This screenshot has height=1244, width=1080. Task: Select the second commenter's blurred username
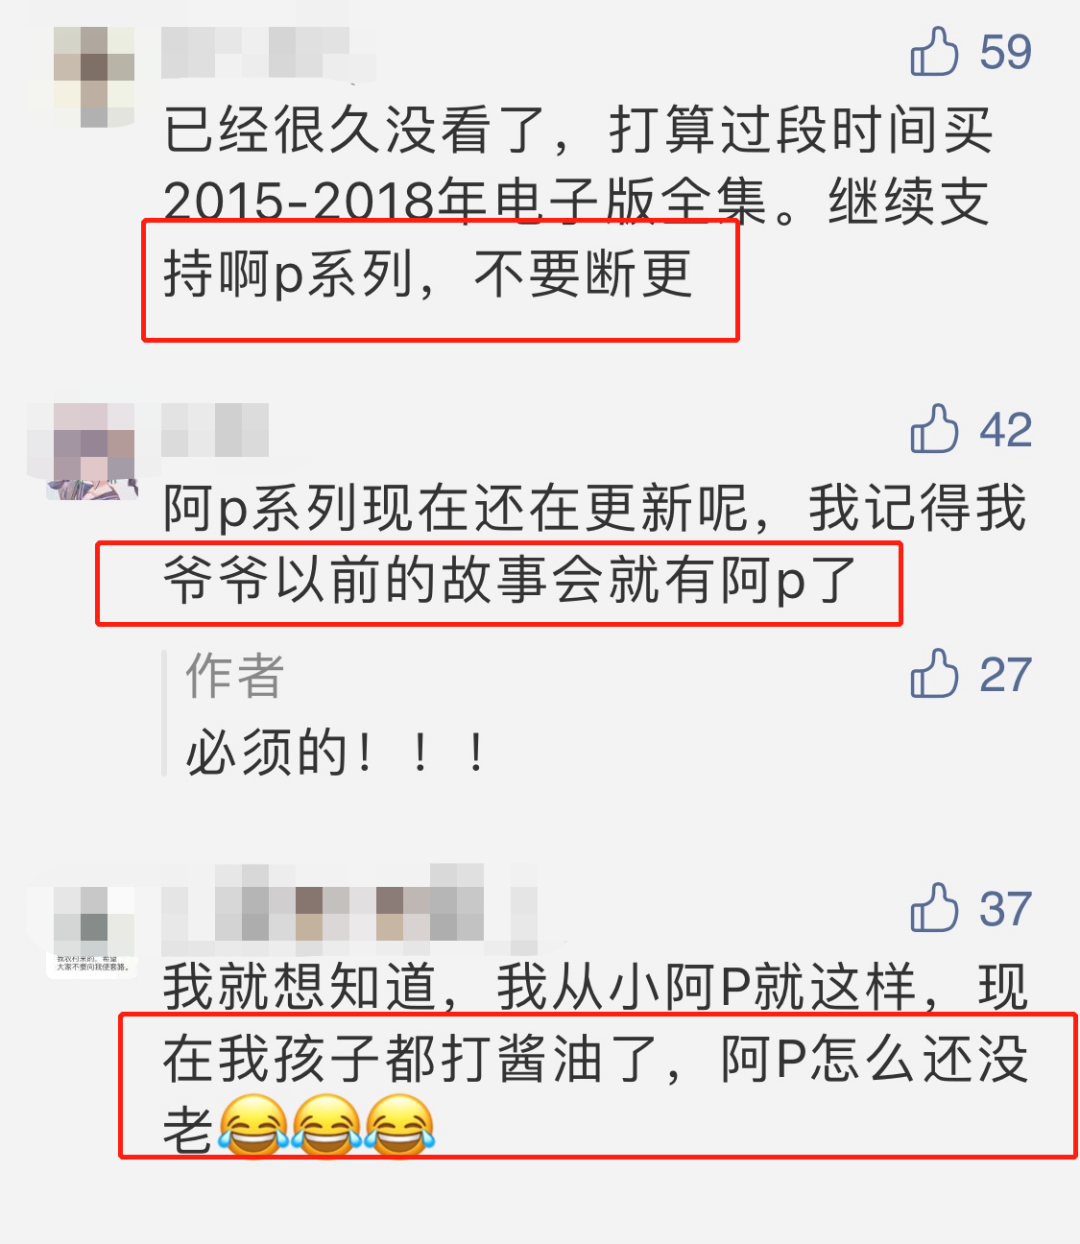215,430
